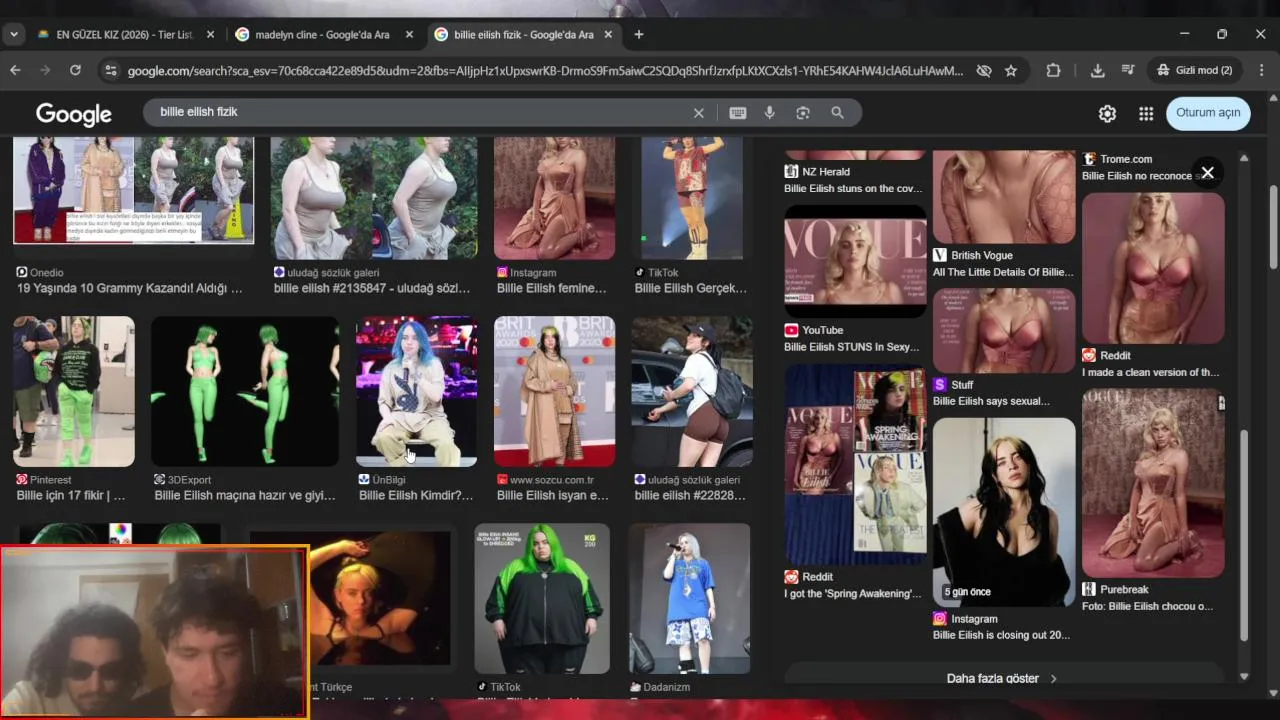Viewport: 1280px width, 720px height.
Task: Open site information icon in address bar
Action: (111, 70)
